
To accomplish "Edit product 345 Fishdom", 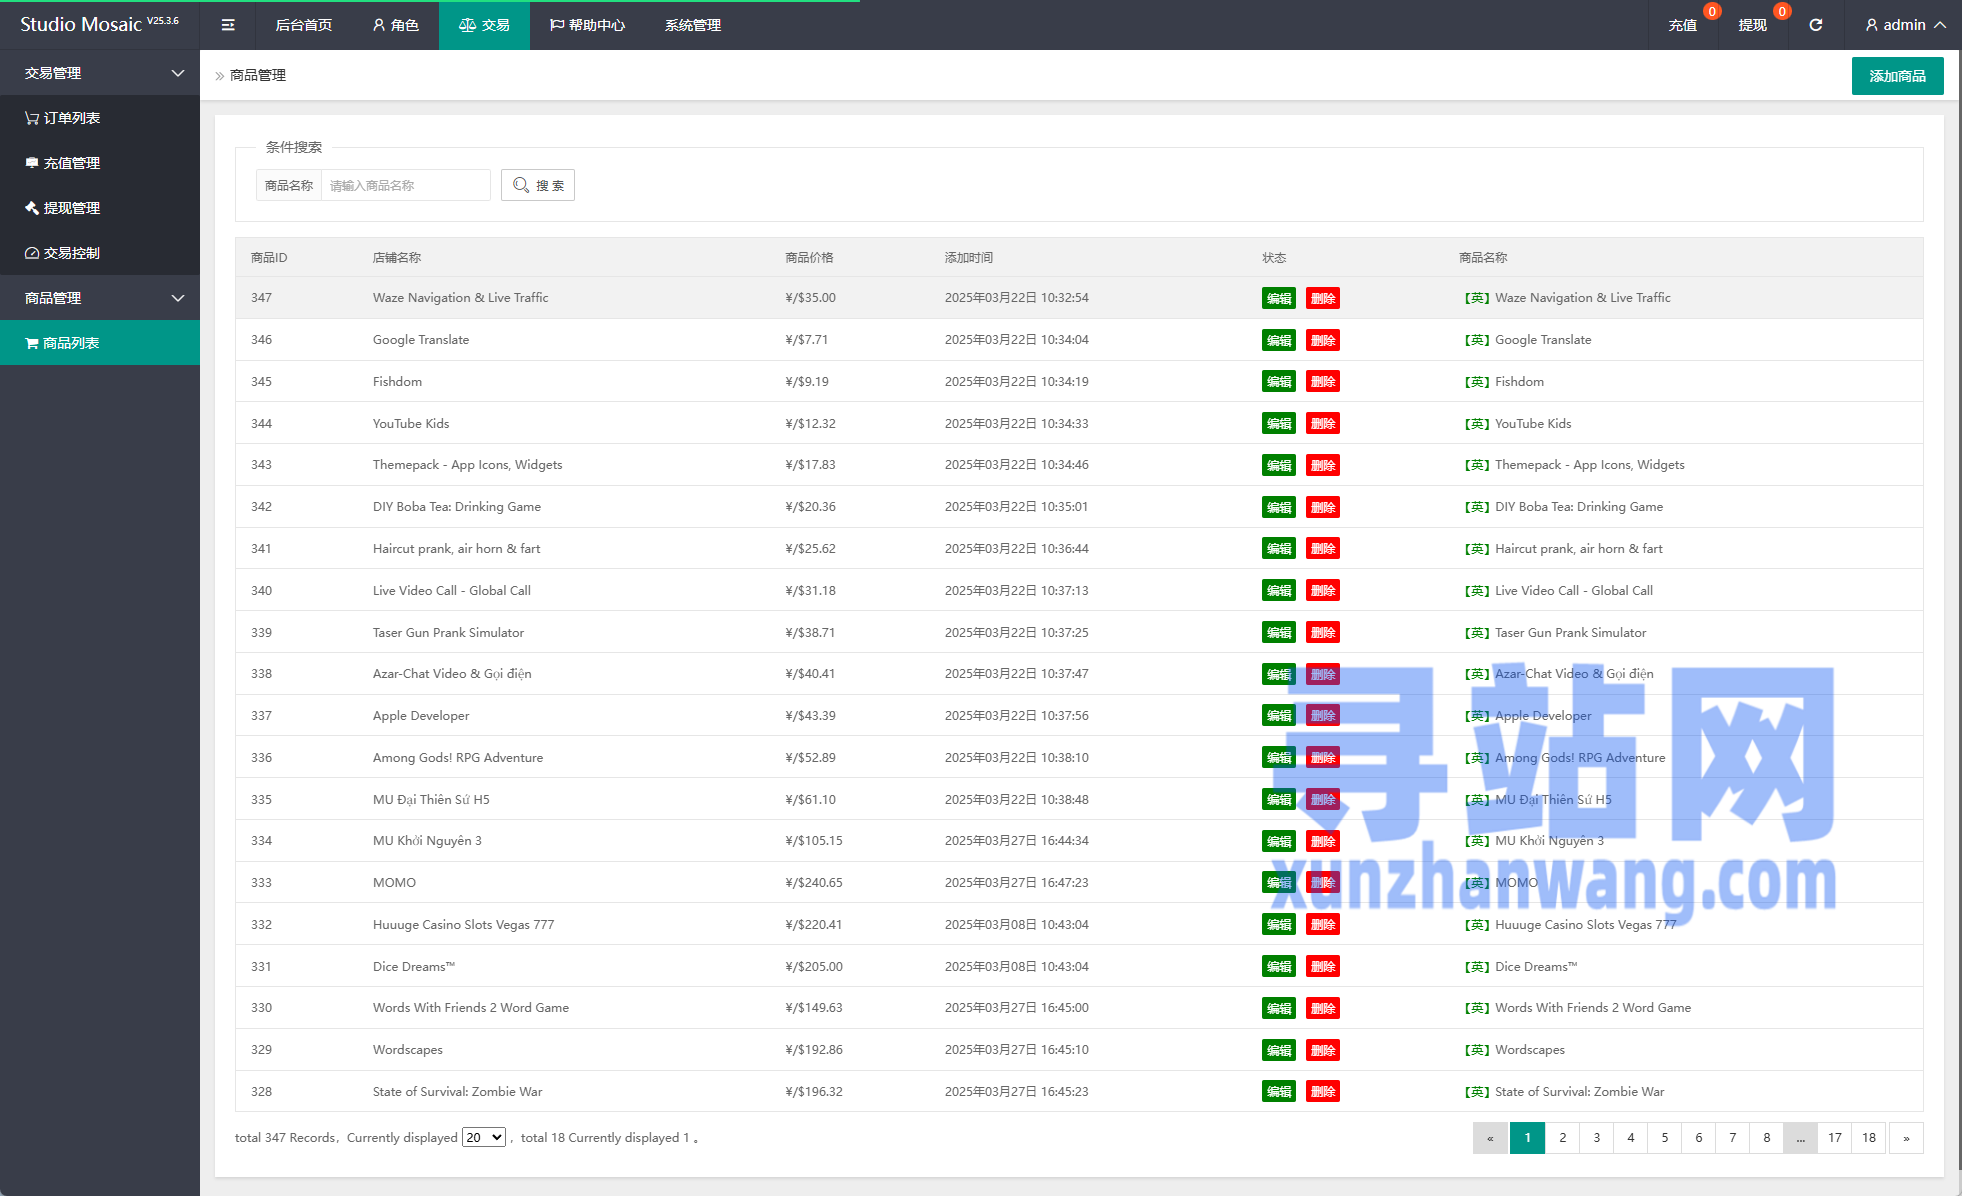I will tap(1279, 382).
